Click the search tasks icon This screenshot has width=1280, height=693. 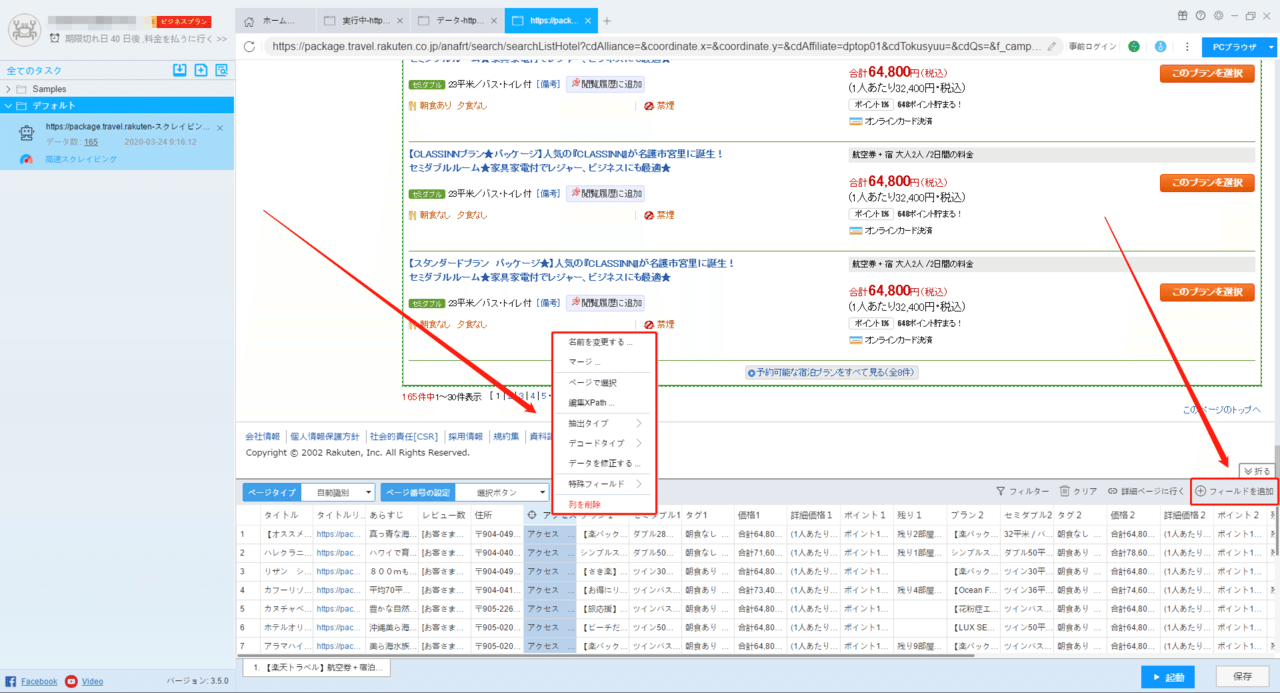221,70
